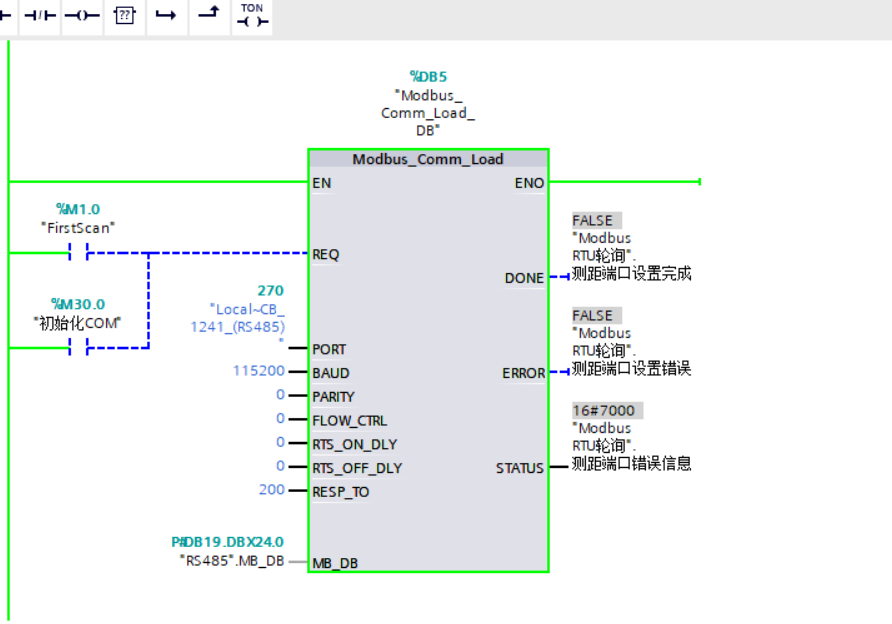Select the DONE output tag 测距端口设置完成
Screen dimensions: 892x624
(x=631, y=273)
